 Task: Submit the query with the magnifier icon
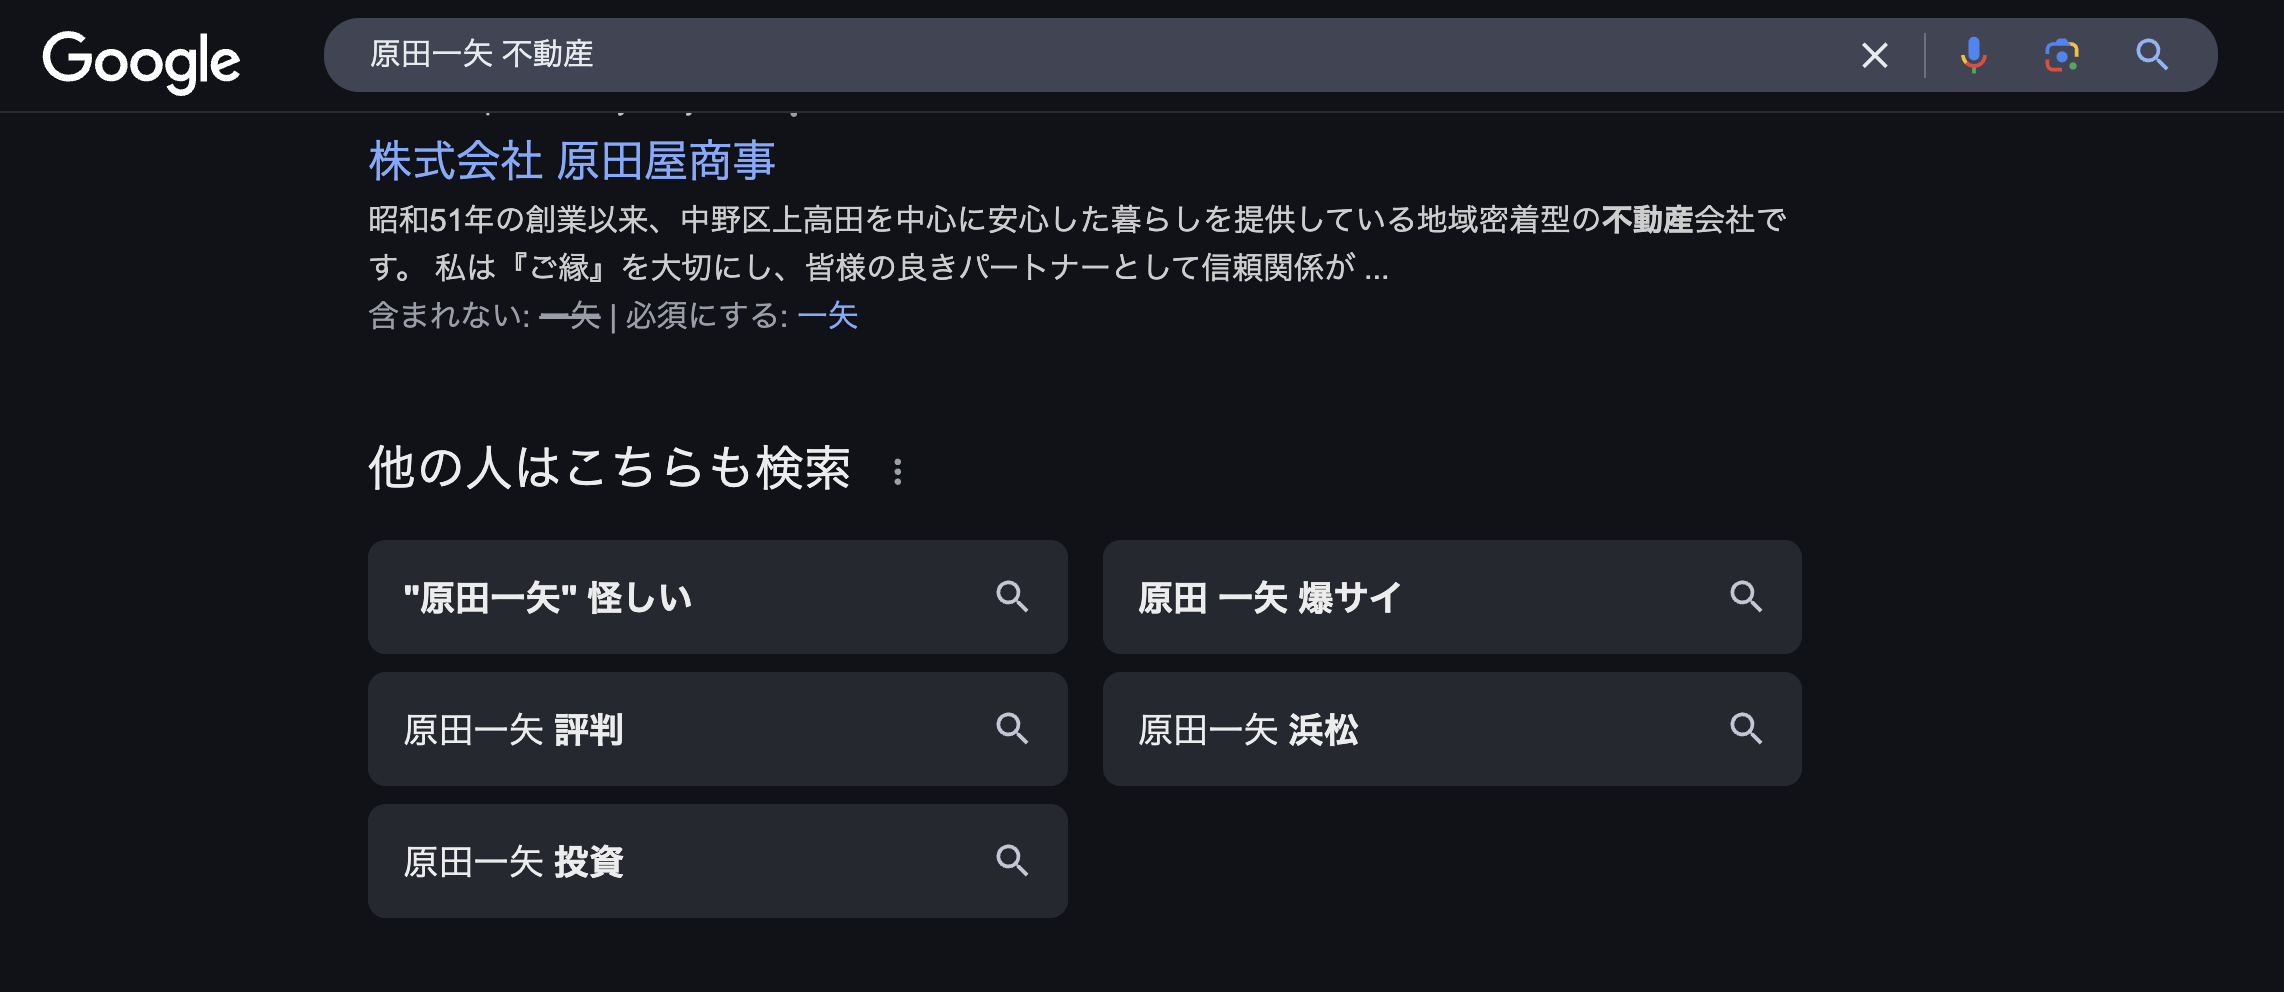click(2152, 55)
